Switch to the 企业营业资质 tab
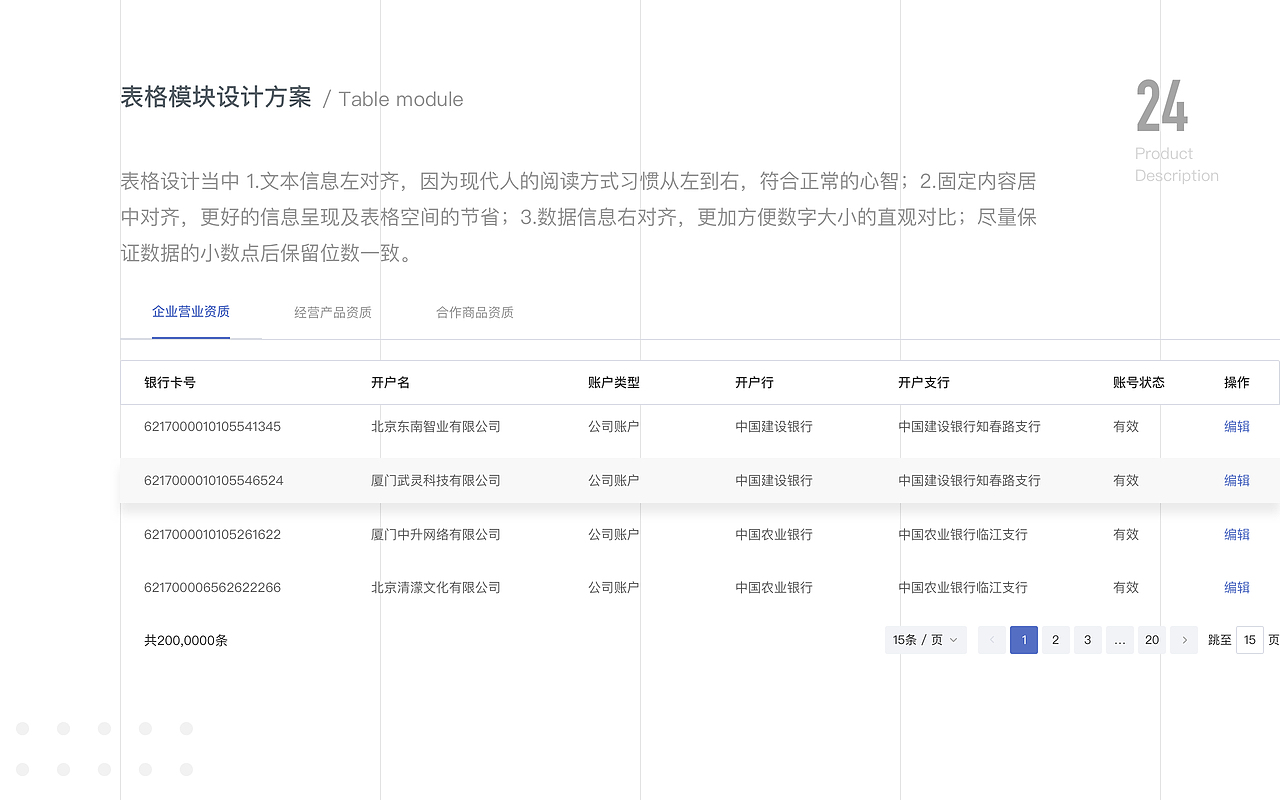1280x800 pixels. [191, 312]
